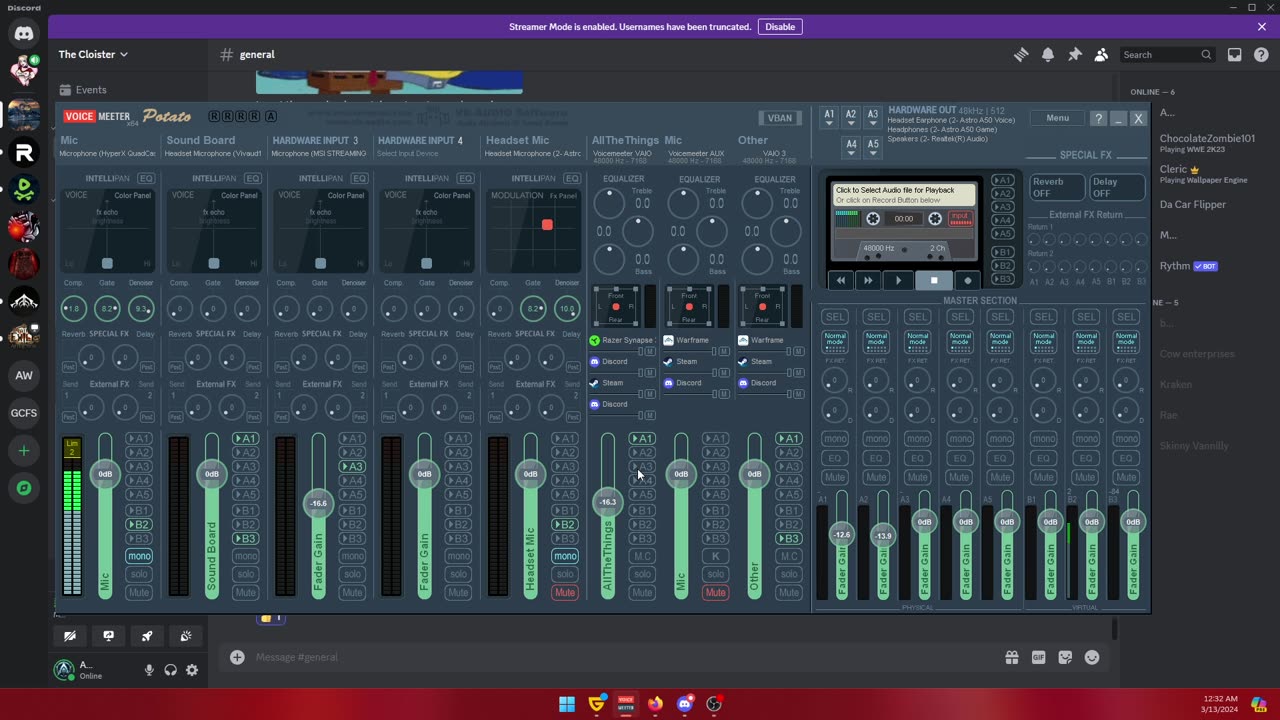Open emoji picker in message bar
The height and width of the screenshot is (720, 1280).
1092,657
